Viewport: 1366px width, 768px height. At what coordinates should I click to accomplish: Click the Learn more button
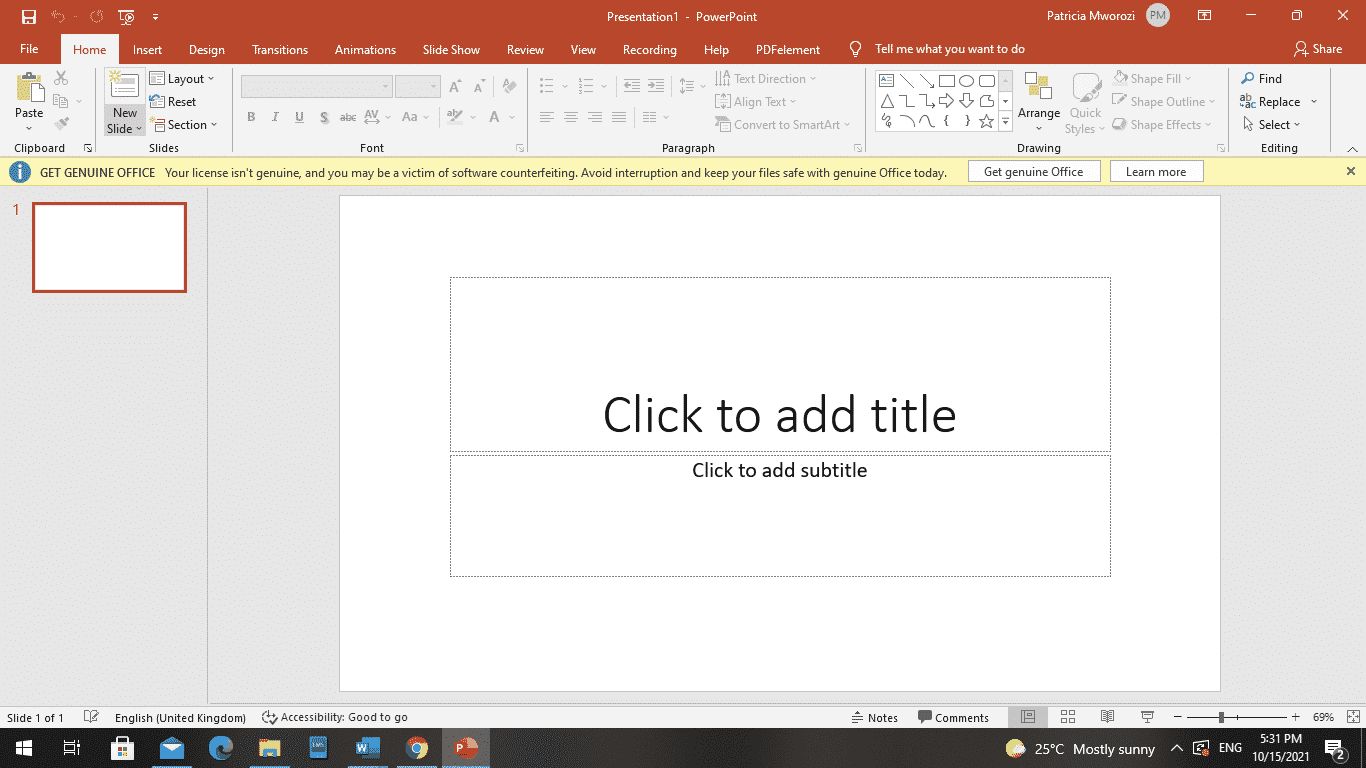(1156, 171)
